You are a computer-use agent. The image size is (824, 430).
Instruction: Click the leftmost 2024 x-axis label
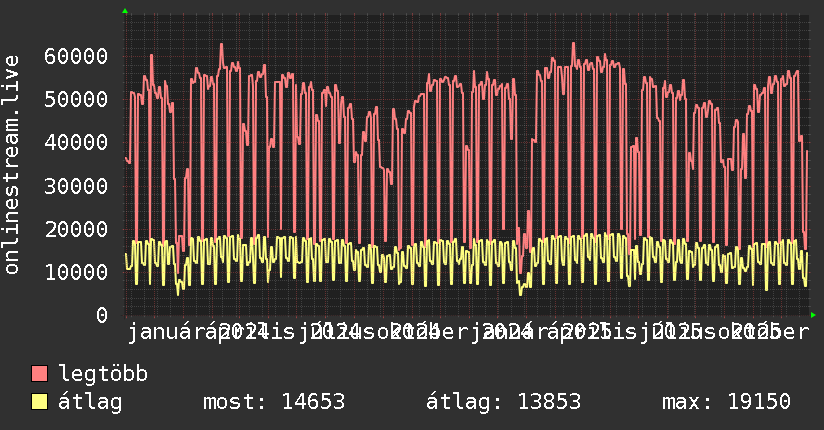pos(243,331)
